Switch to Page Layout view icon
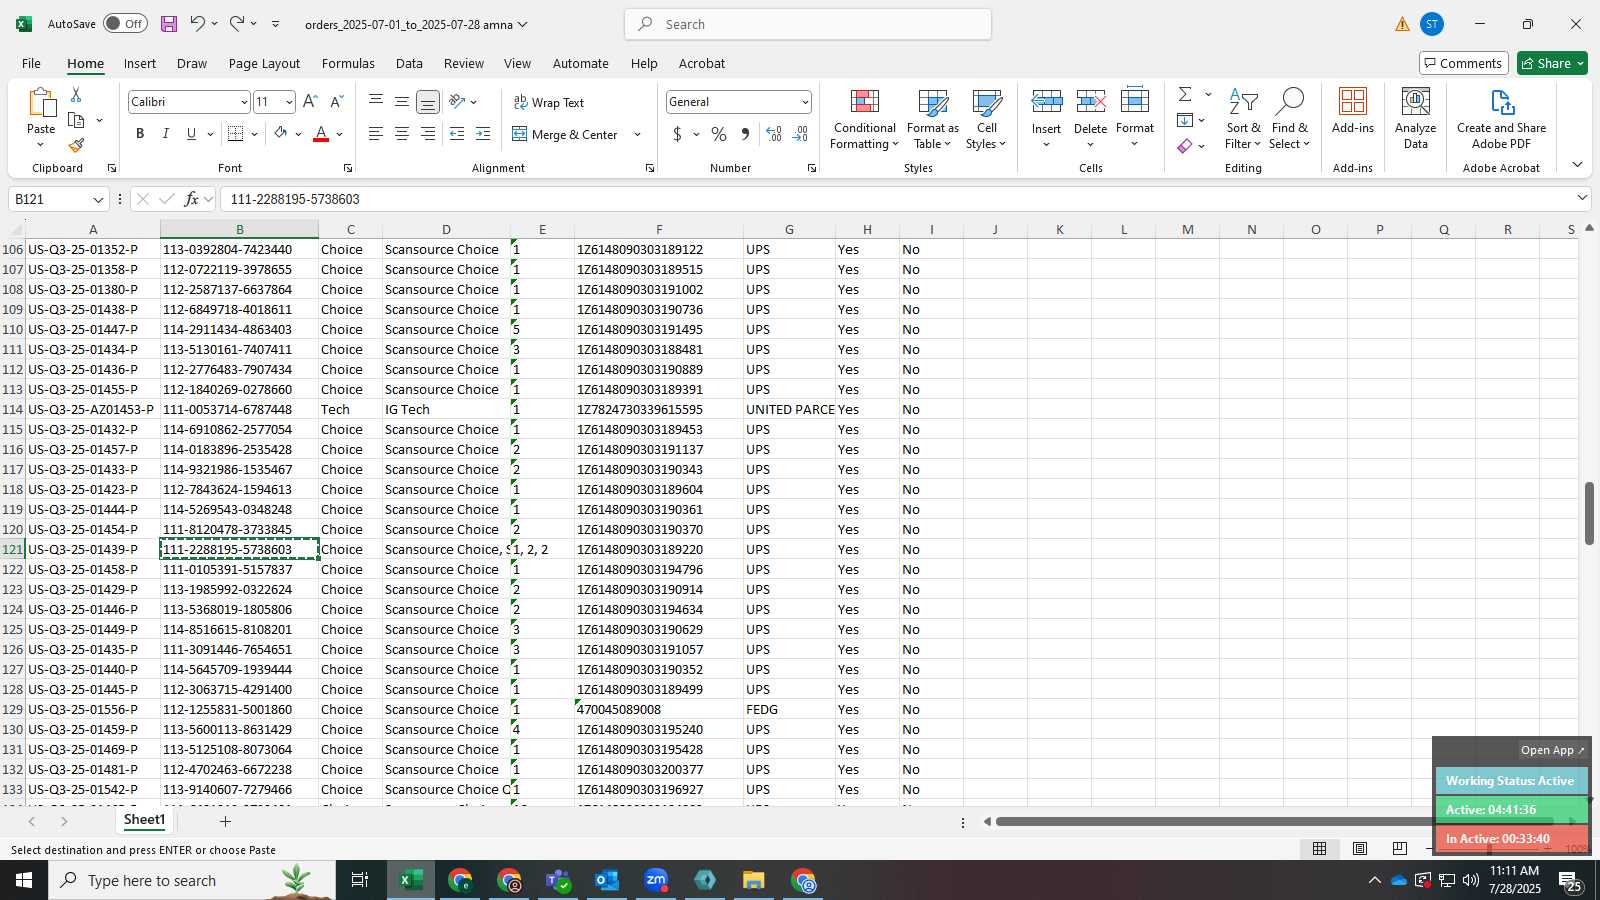The height and width of the screenshot is (900, 1600). (1360, 849)
